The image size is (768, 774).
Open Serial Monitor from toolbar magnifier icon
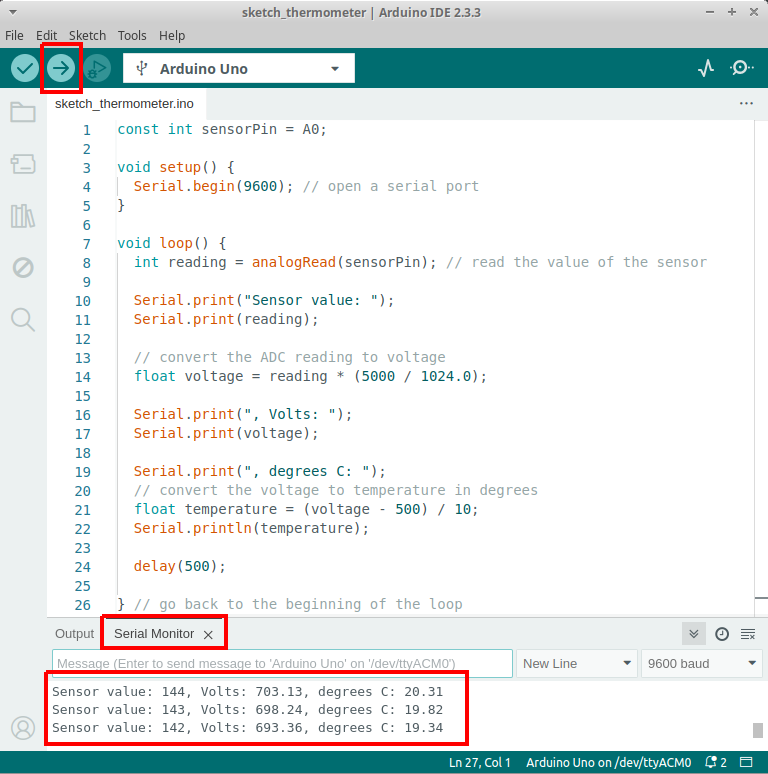point(742,68)
